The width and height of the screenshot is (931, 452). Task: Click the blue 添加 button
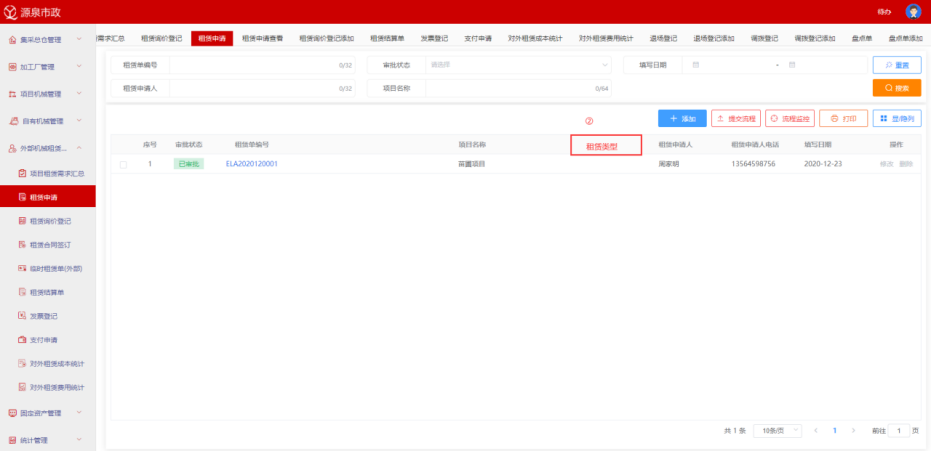click(682, 118)
